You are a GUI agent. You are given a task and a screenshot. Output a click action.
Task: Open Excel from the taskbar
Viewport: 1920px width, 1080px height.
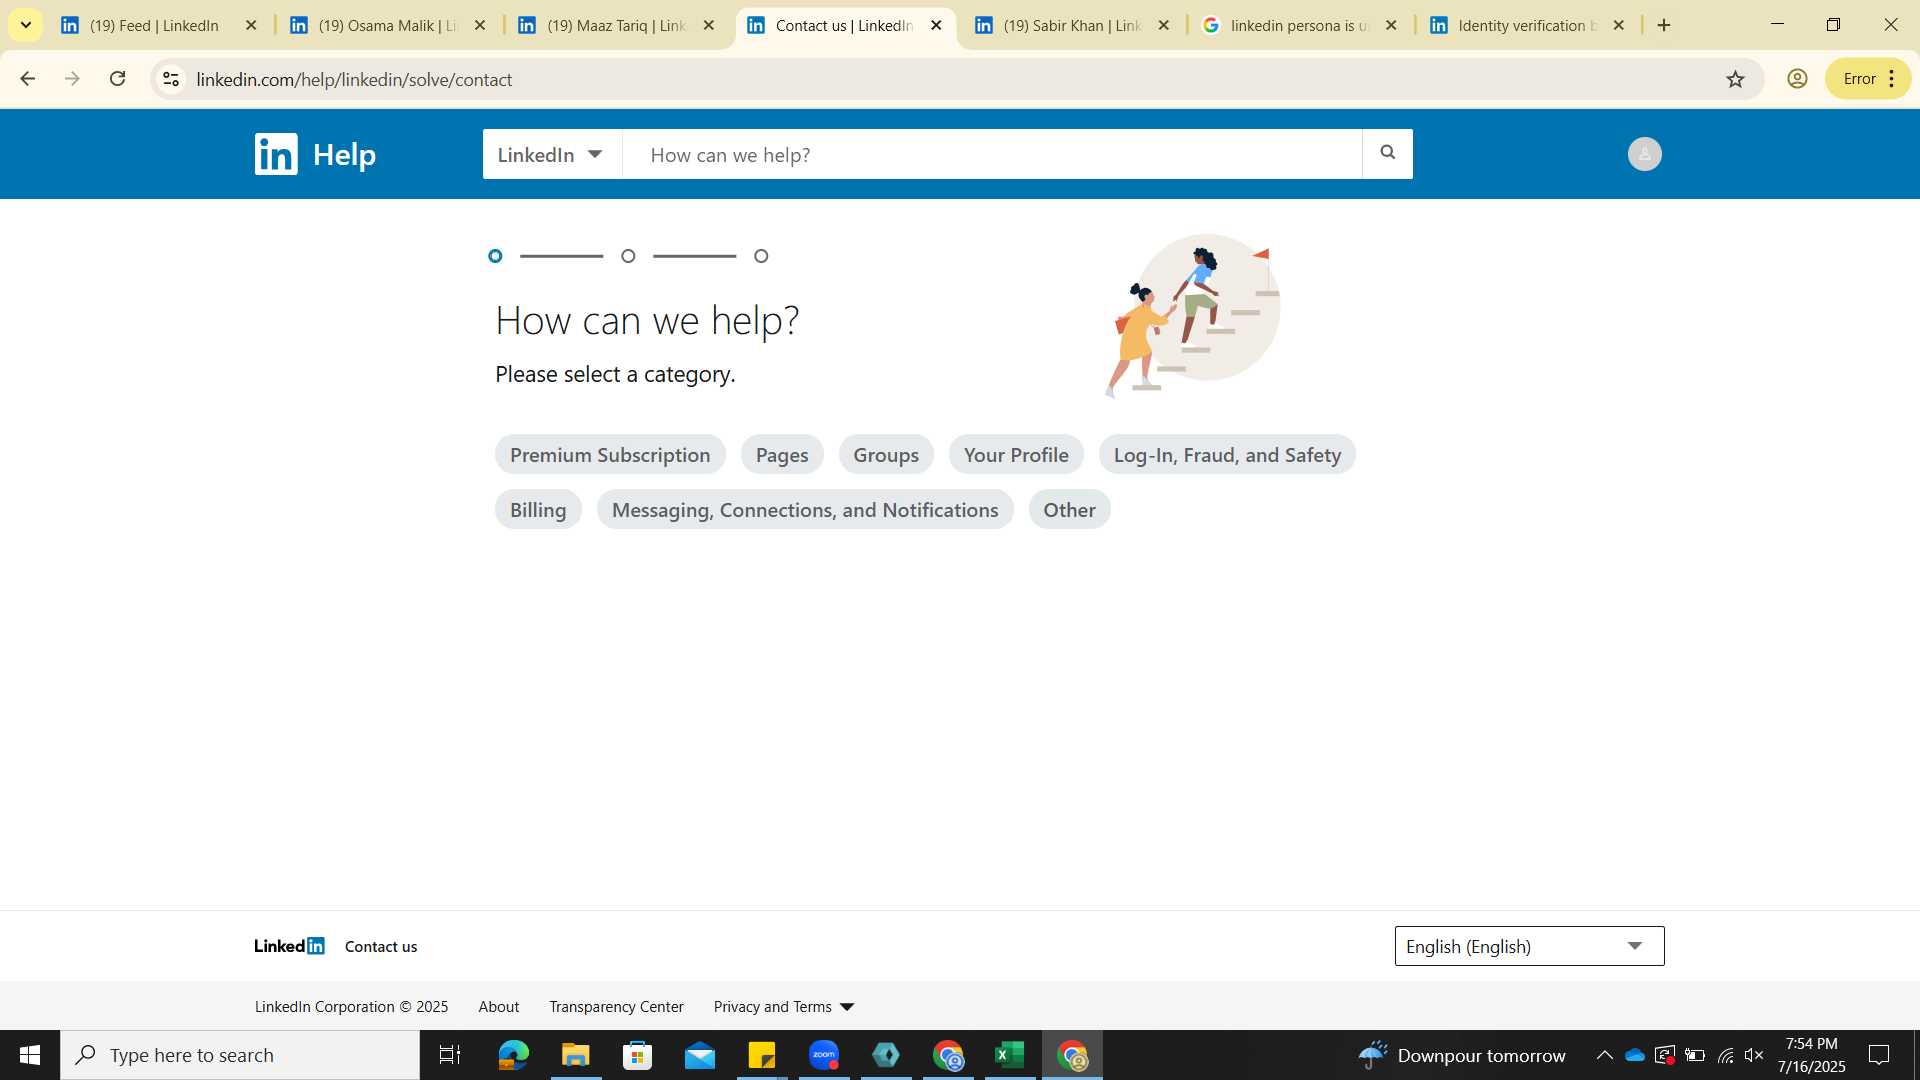tap(1010, 1055)
